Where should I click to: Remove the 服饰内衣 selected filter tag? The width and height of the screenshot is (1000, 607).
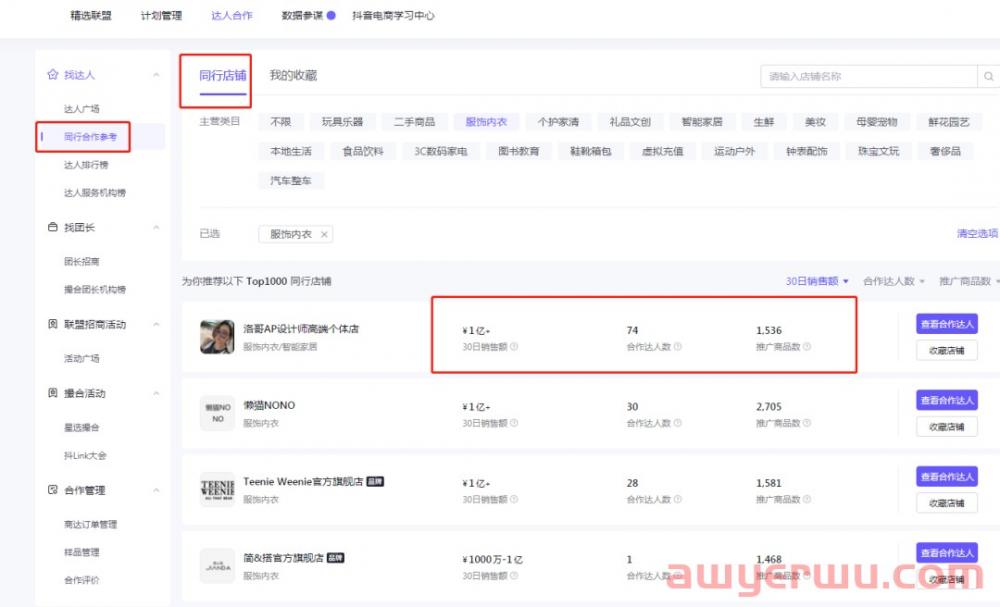click(324, 234)
